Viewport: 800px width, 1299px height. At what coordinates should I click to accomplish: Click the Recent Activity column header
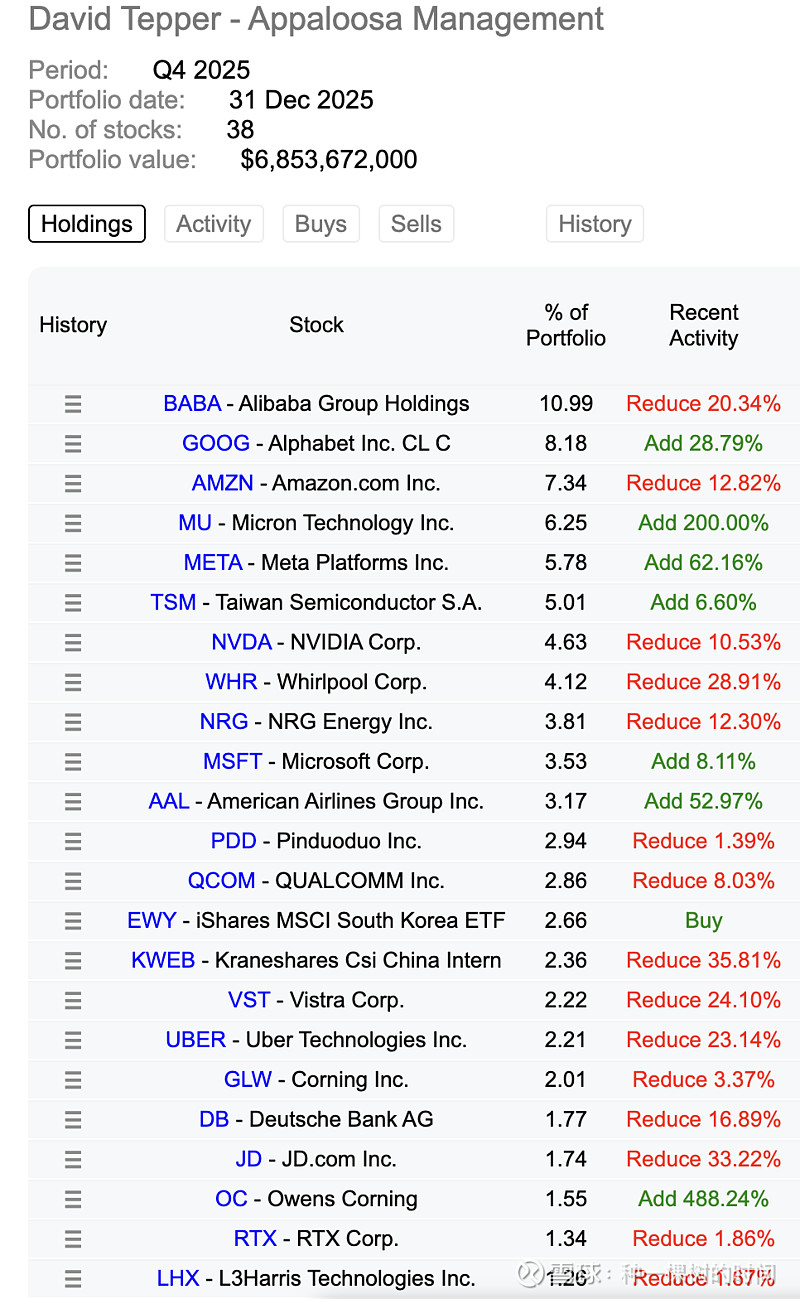tap(704, 325)
